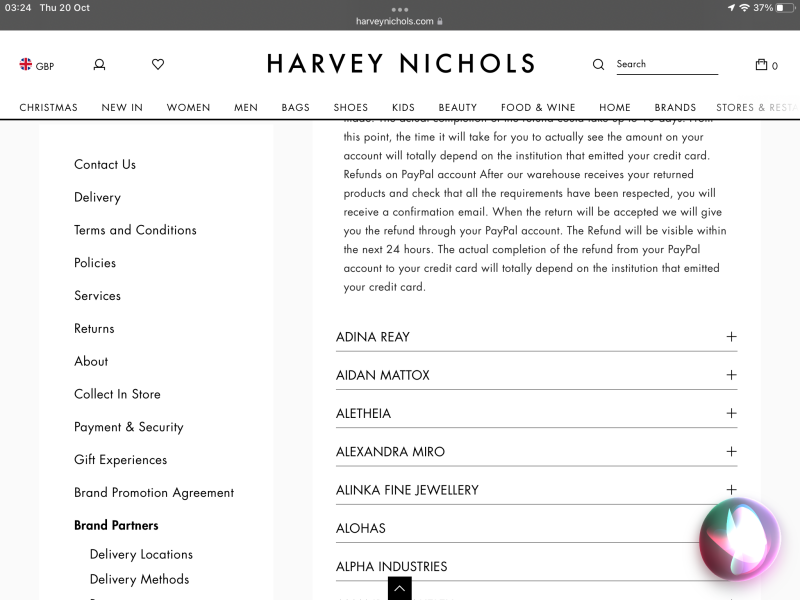This screenshot has width=800, height=600.
Task: Open the Men menu
Action: (x=246, y=107)
